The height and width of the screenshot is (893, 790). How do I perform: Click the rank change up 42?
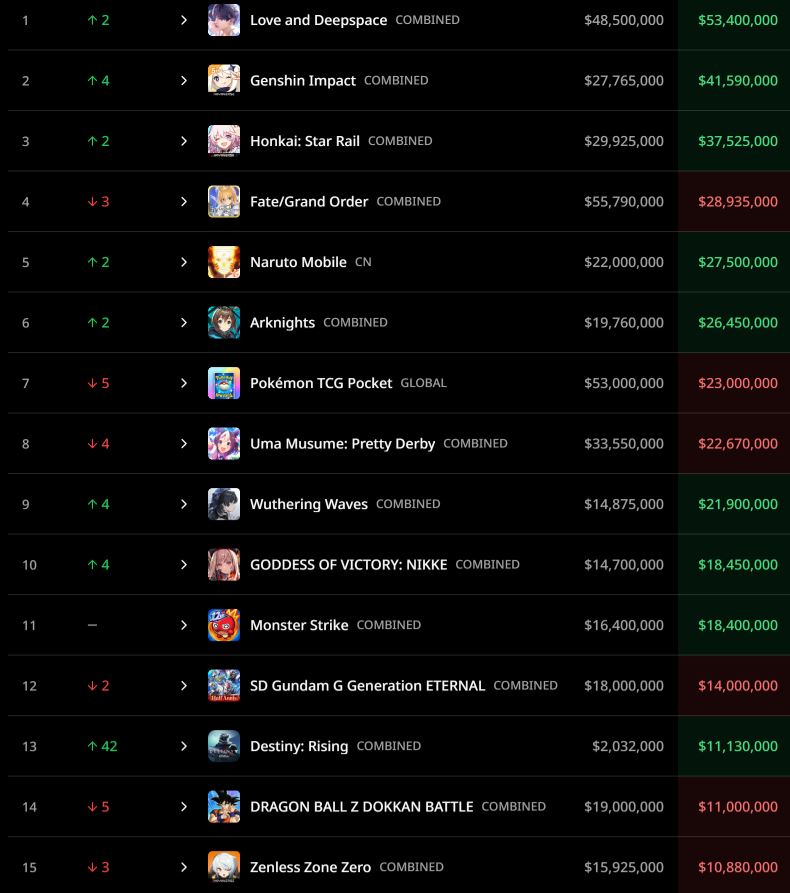pyautogui.click(x=103, y=746)
